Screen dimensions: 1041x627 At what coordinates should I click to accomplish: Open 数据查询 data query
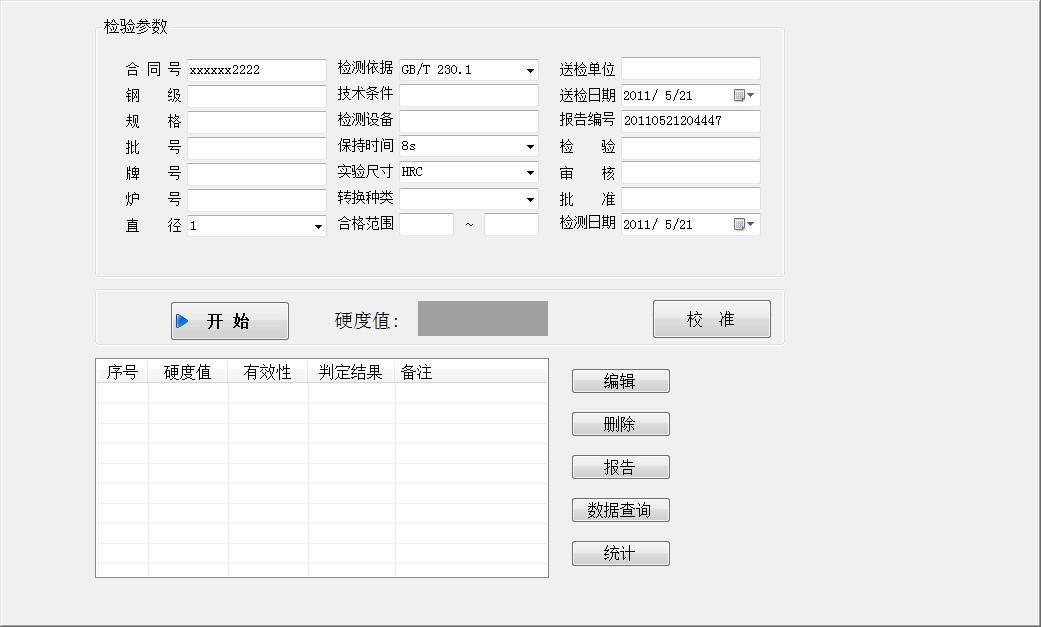(x=620, y=510)
